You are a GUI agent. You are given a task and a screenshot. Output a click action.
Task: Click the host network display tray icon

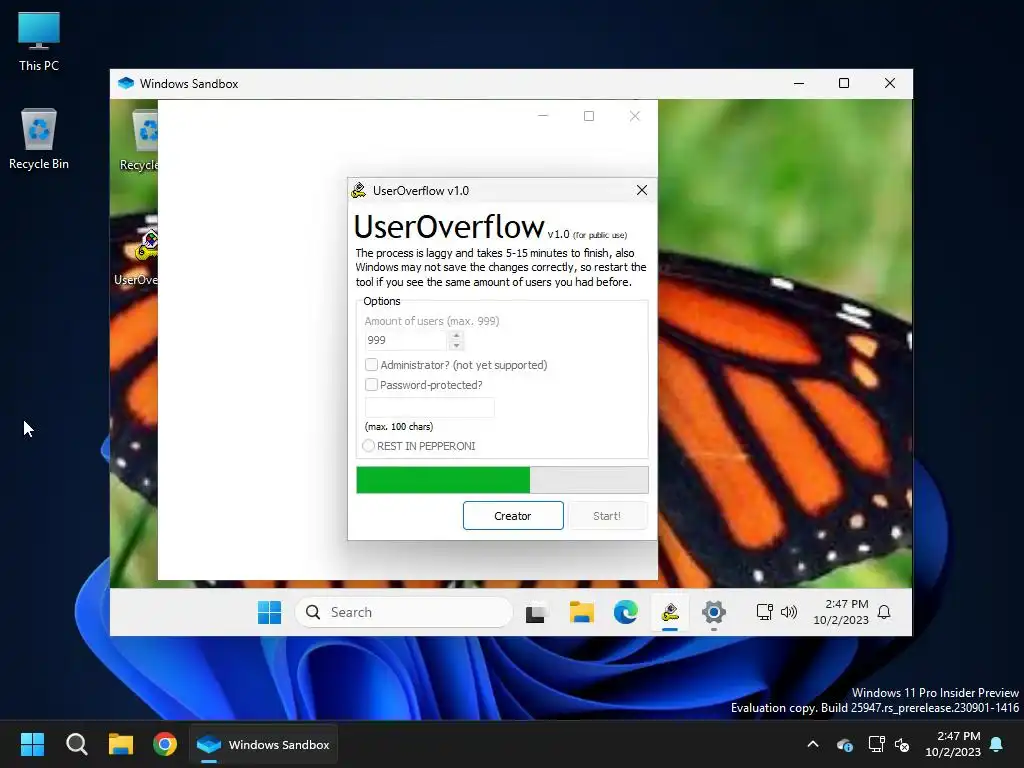pyautogui.click(x=876, y=744)
